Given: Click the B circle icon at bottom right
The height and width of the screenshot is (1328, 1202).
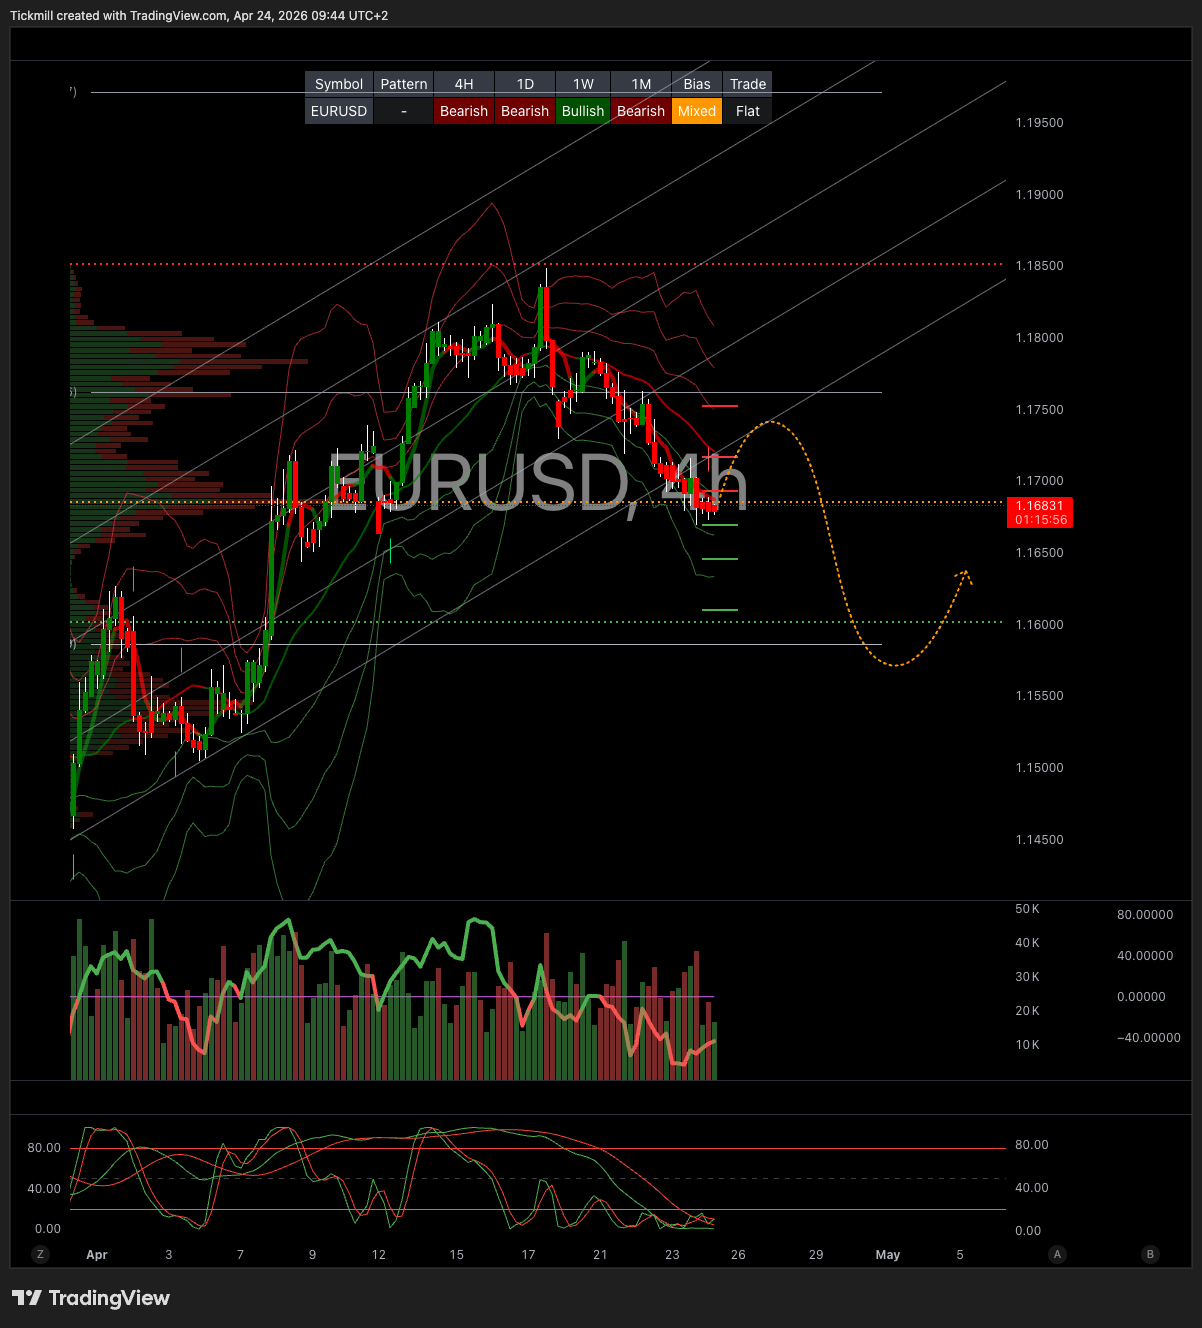Looking at the screenshot, I should pyautogui.click(x=1150, y=1254).
